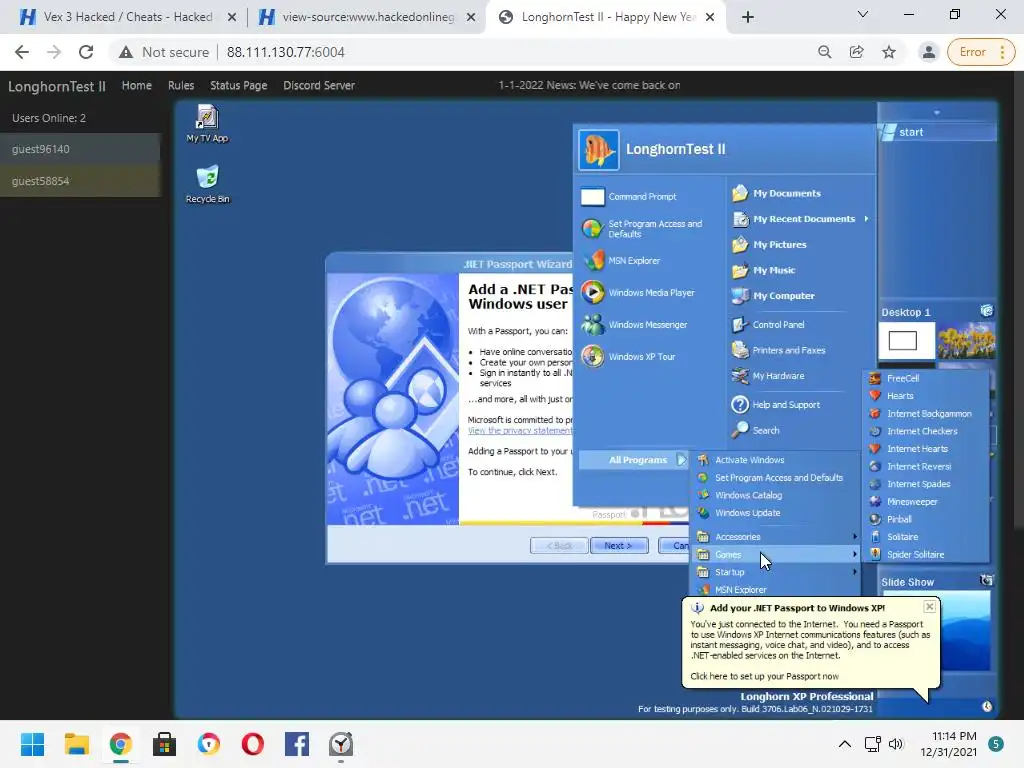
Task: Open Help and Support
Action: (776, 405)
